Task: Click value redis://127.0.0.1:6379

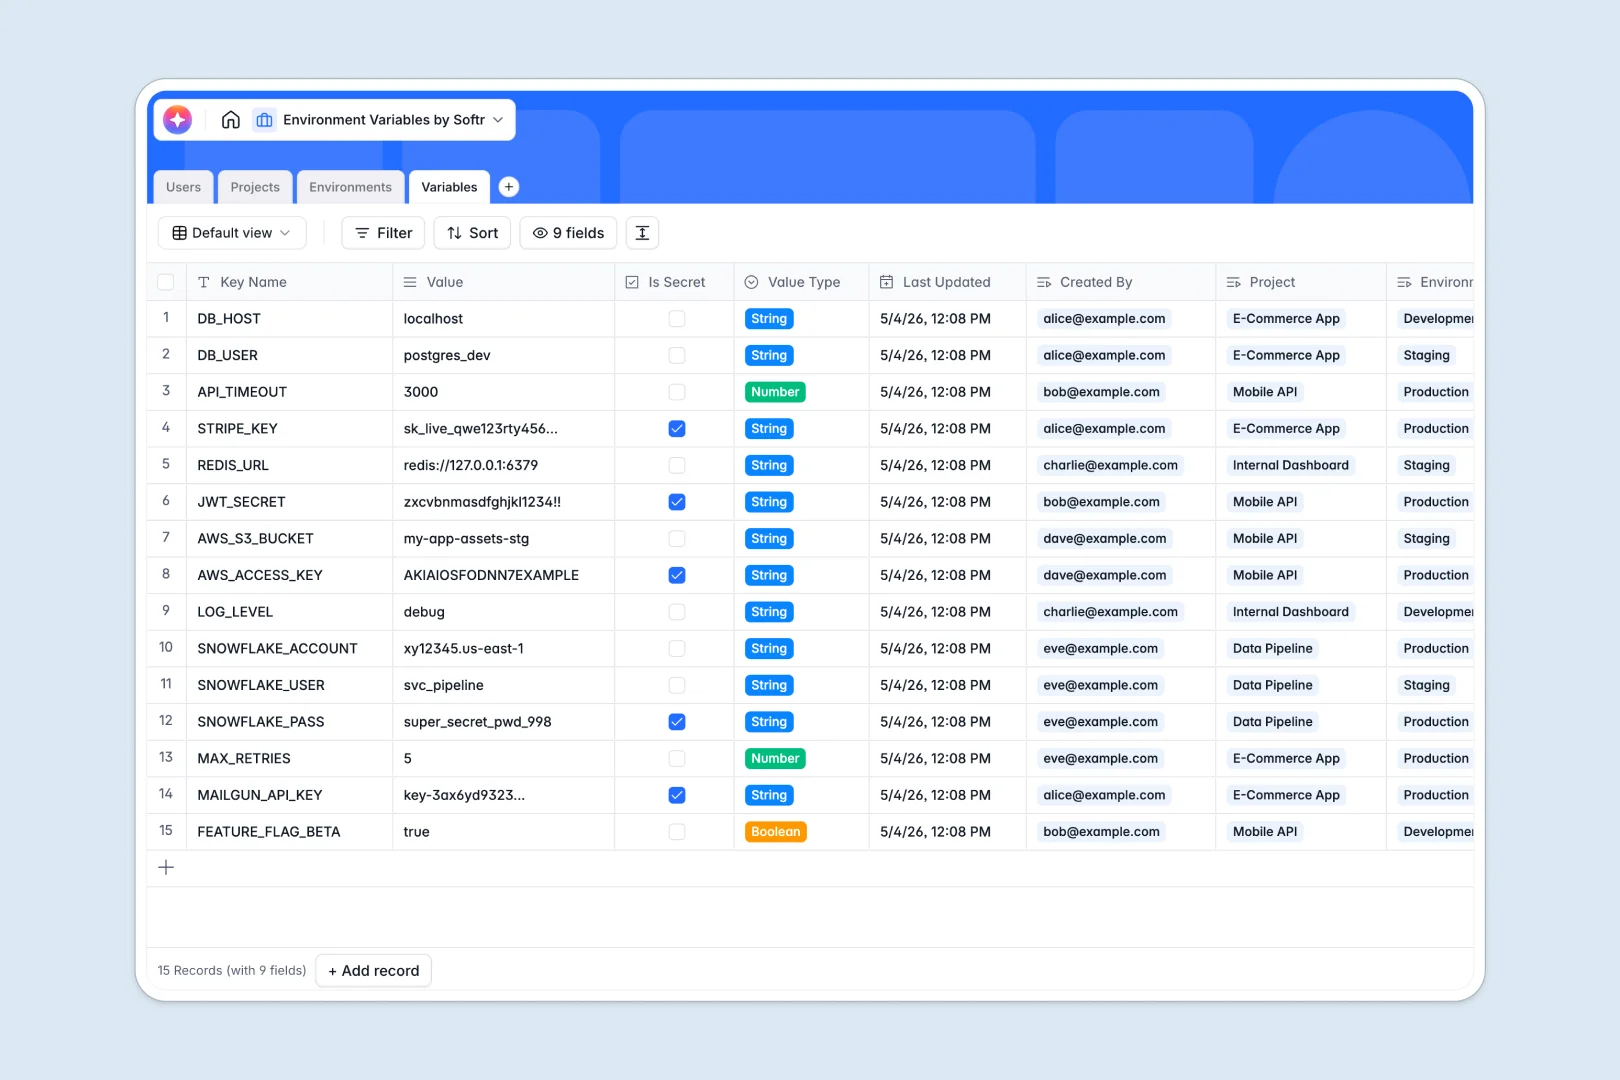Action: 471,465
